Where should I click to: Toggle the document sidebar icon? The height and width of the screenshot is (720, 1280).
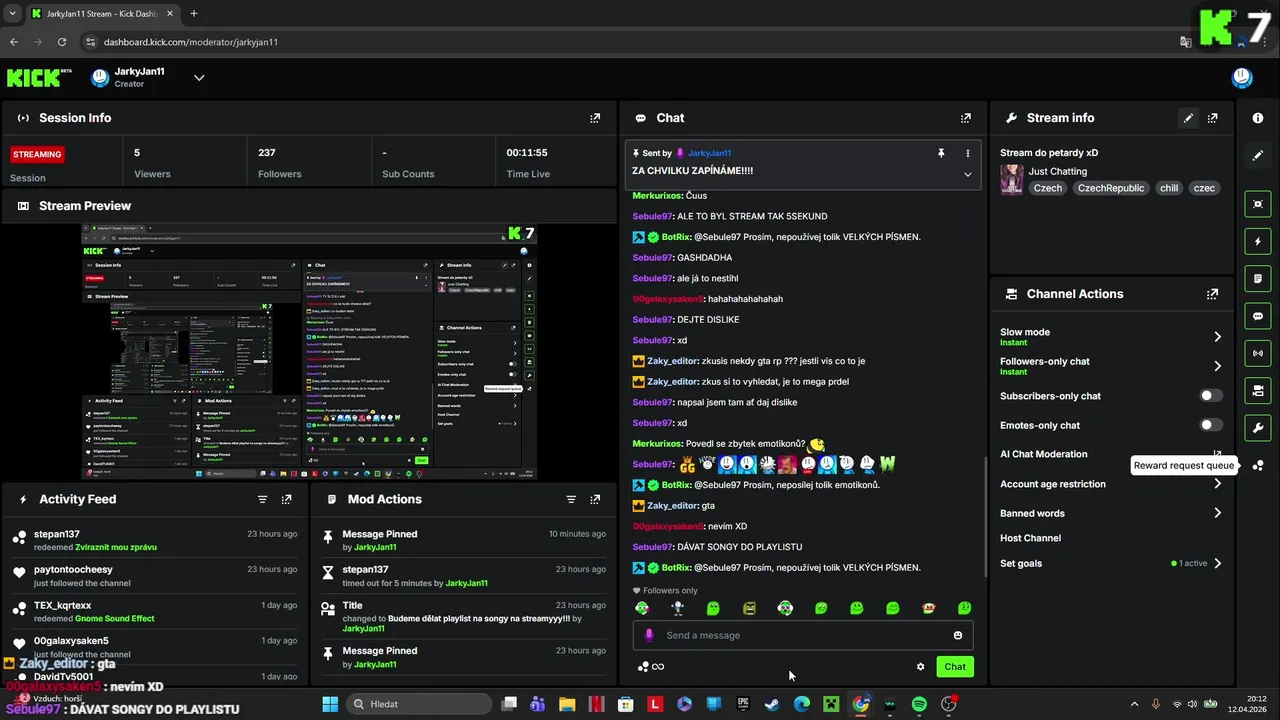[x=1258, y=278]
